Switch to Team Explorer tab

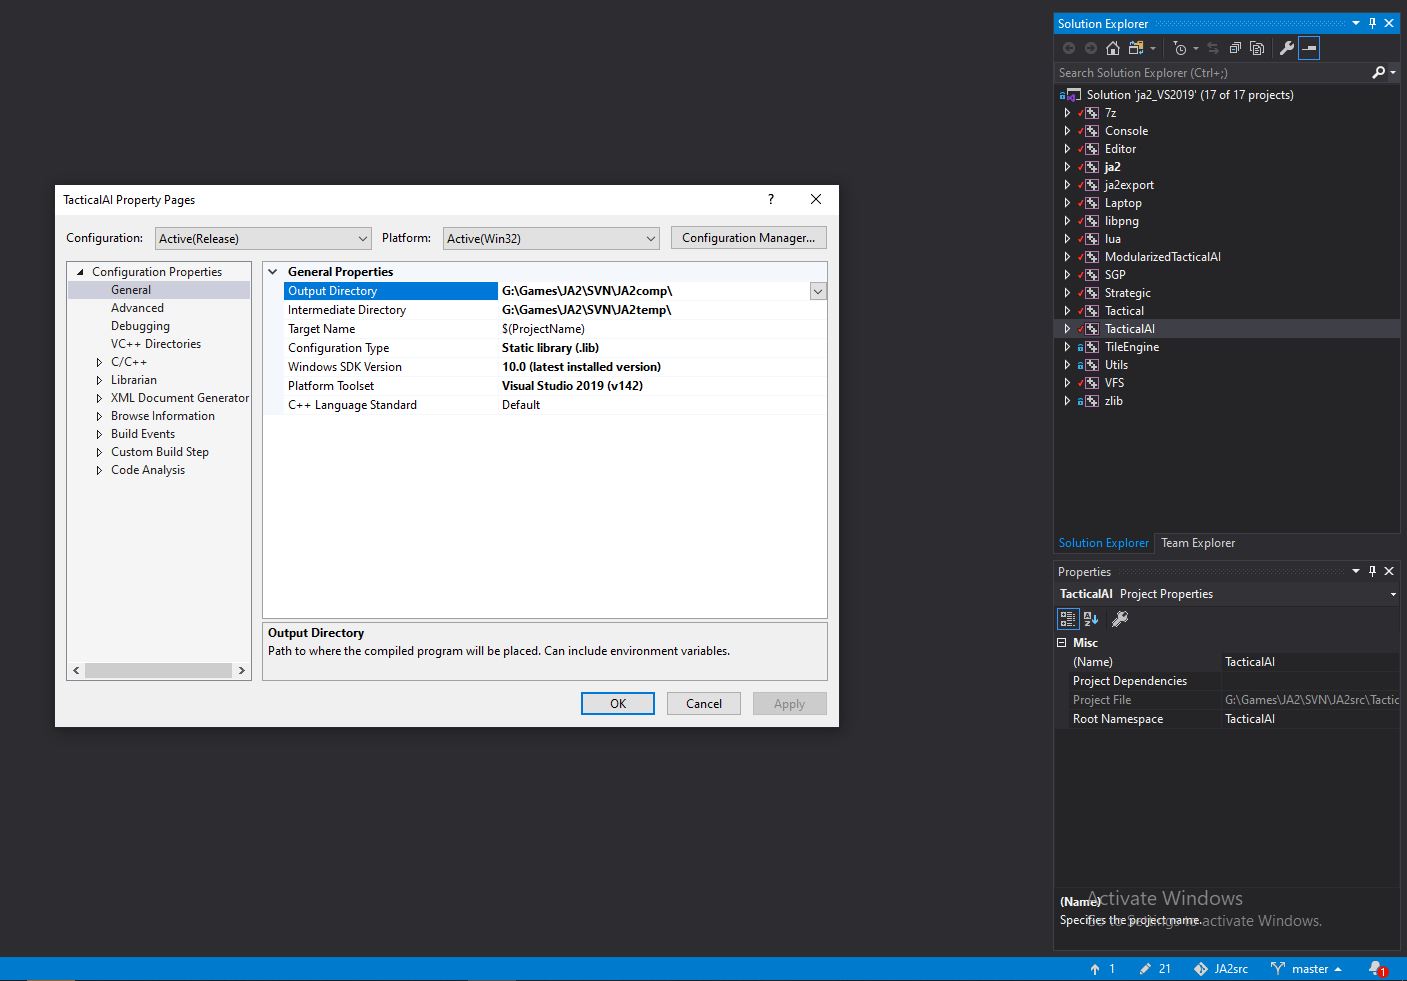(1198, 543)
